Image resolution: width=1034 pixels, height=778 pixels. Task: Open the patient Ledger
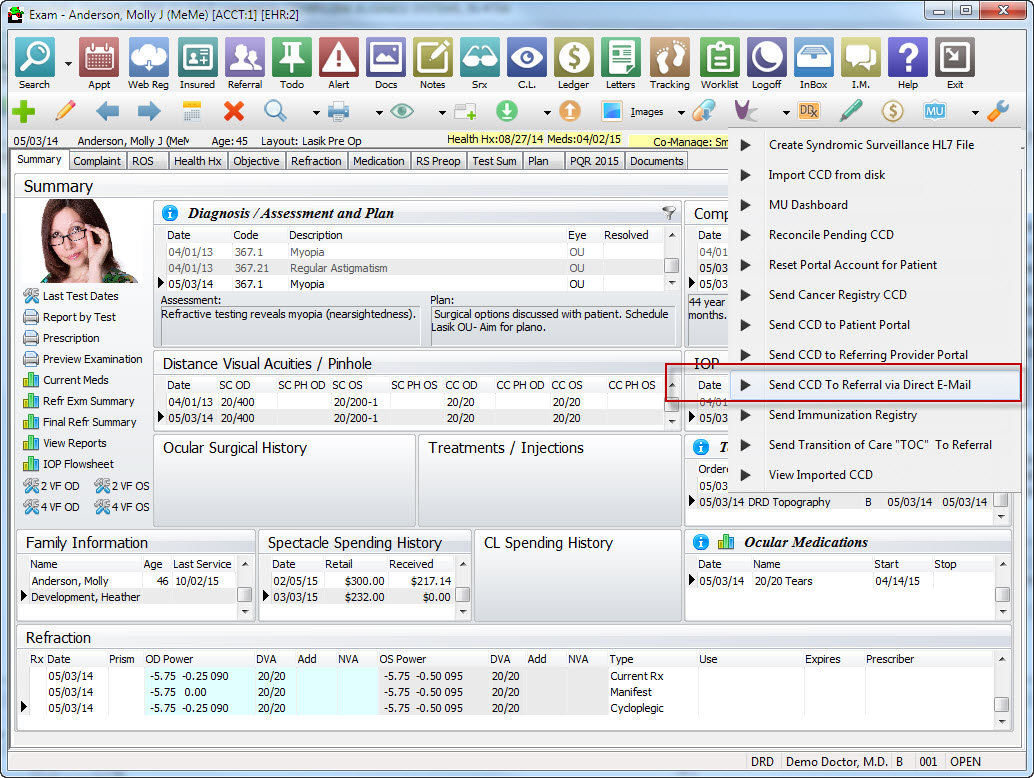573,59
